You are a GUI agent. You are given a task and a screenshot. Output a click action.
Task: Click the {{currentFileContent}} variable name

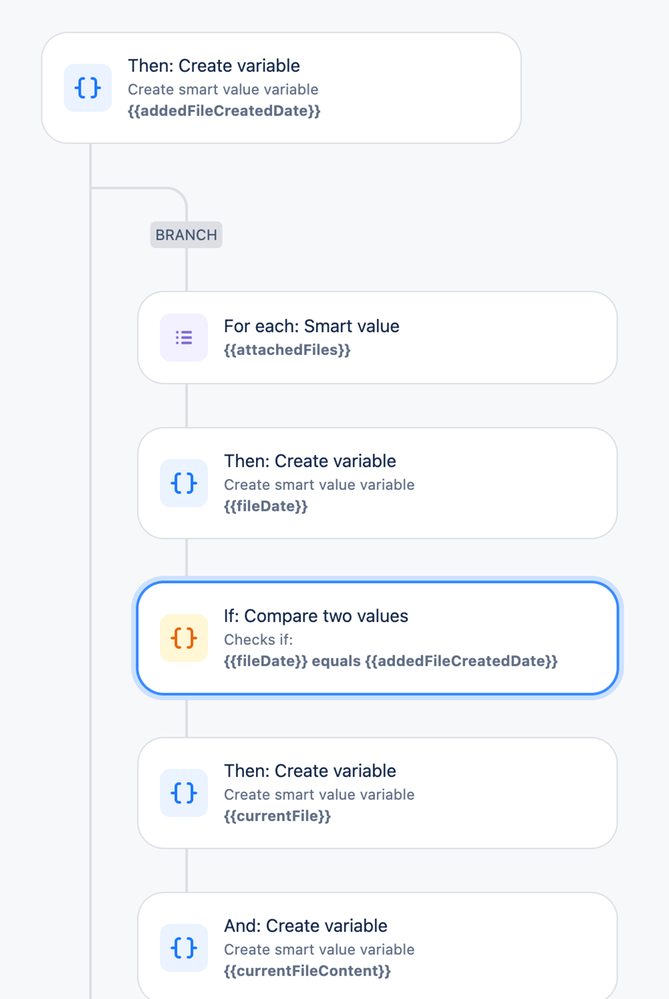(x=307, y=971)
